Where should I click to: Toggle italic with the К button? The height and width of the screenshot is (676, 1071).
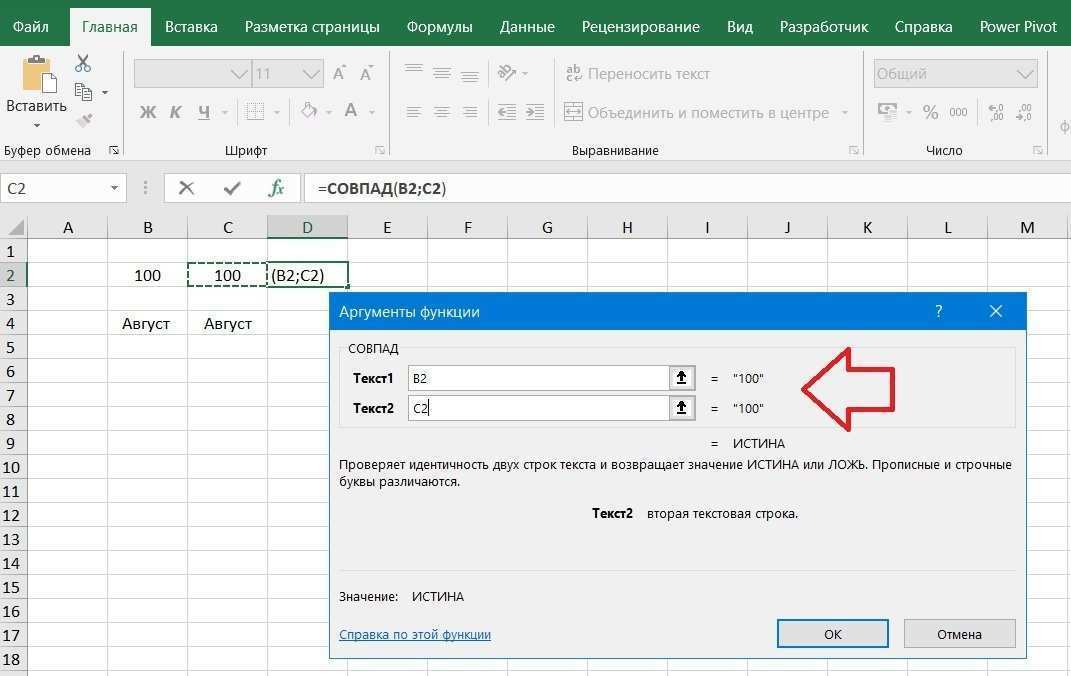pos(177,112)
